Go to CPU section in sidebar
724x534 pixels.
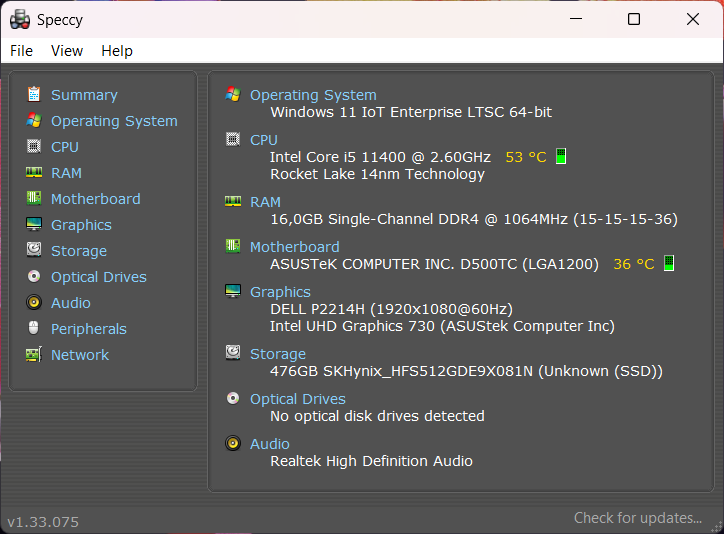(x=65, y=147)
